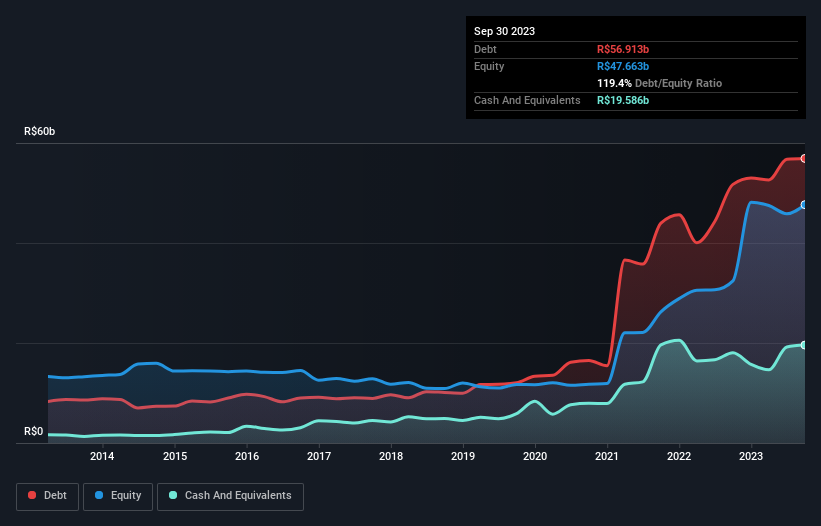Toggle the Cash And Equivalents legend button
This screenshot has width=821, height=526.
230,496
